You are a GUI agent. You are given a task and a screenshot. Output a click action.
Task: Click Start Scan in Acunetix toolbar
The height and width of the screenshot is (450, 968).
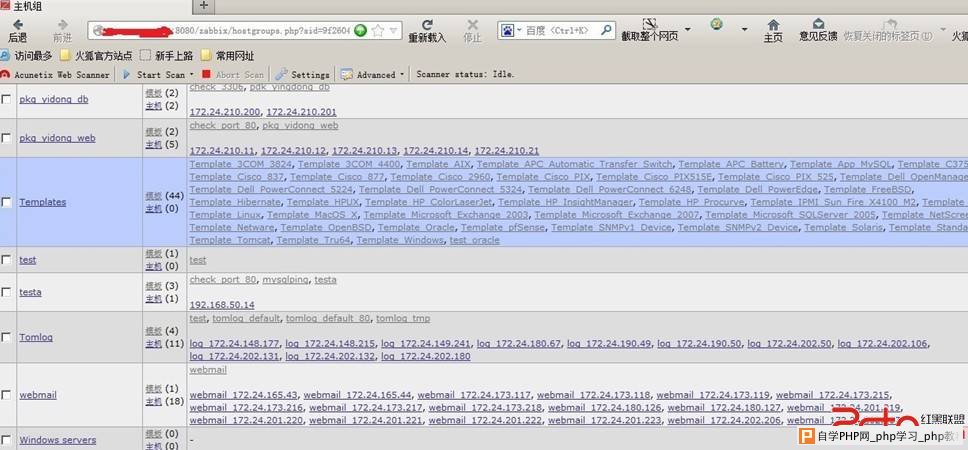[x=154, y=75]
